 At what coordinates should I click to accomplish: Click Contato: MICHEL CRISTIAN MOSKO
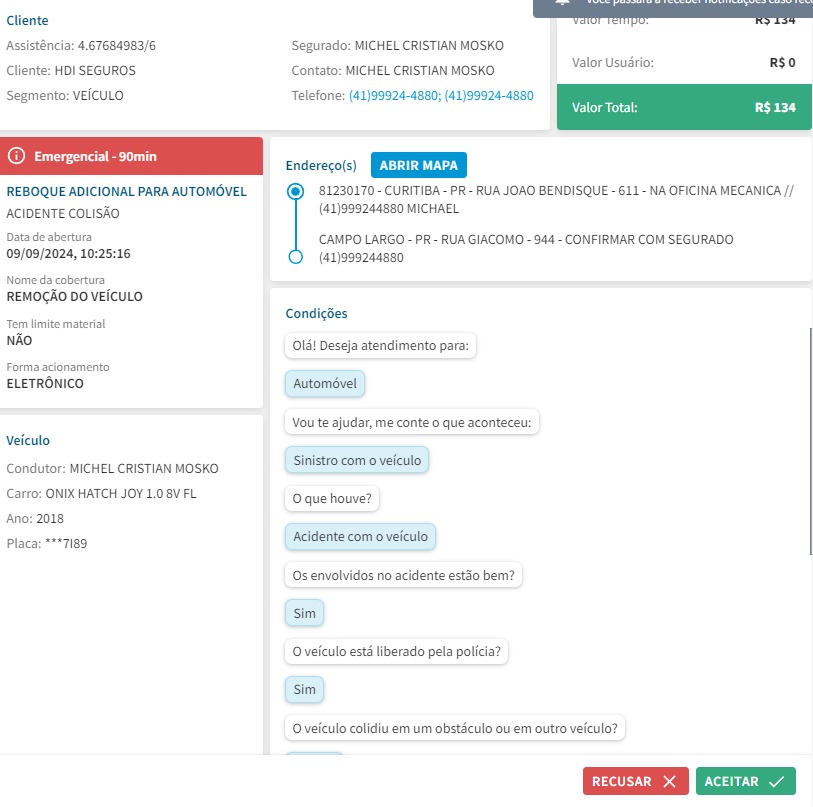coord(393,71)
